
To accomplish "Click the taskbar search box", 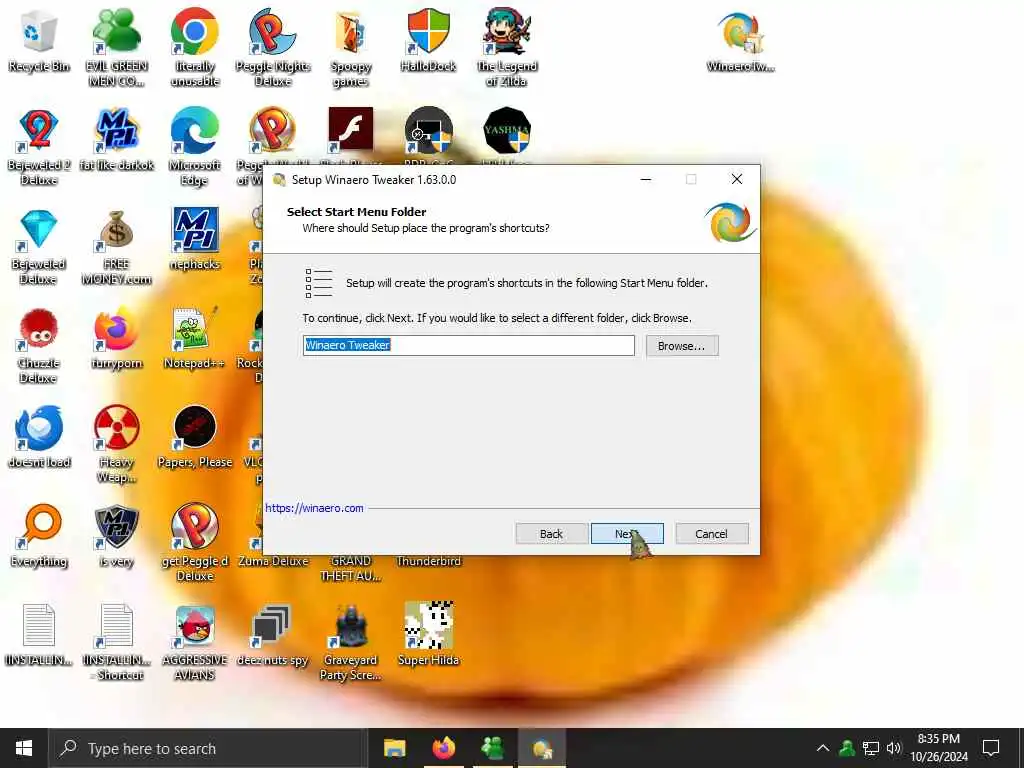I will (x=208, y=748).
